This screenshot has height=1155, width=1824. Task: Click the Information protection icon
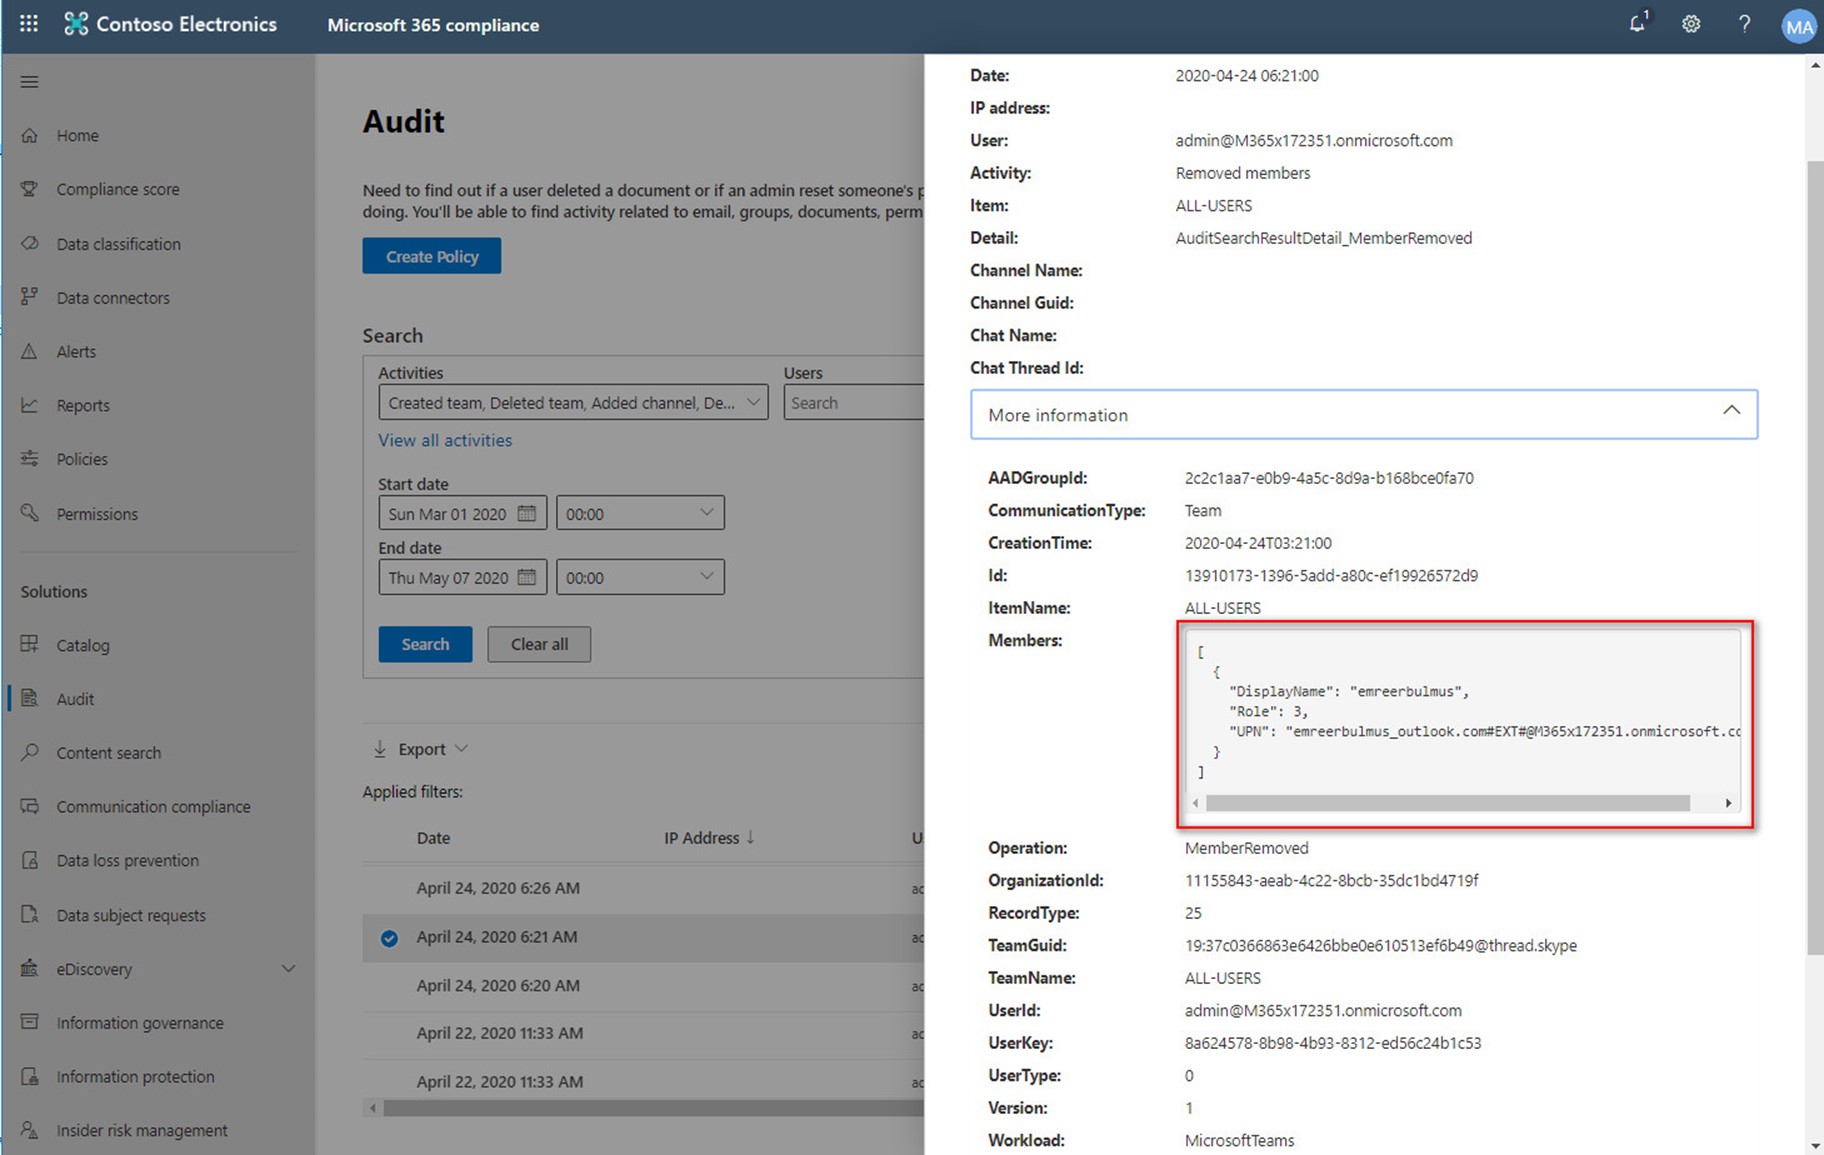point(29,1076)
